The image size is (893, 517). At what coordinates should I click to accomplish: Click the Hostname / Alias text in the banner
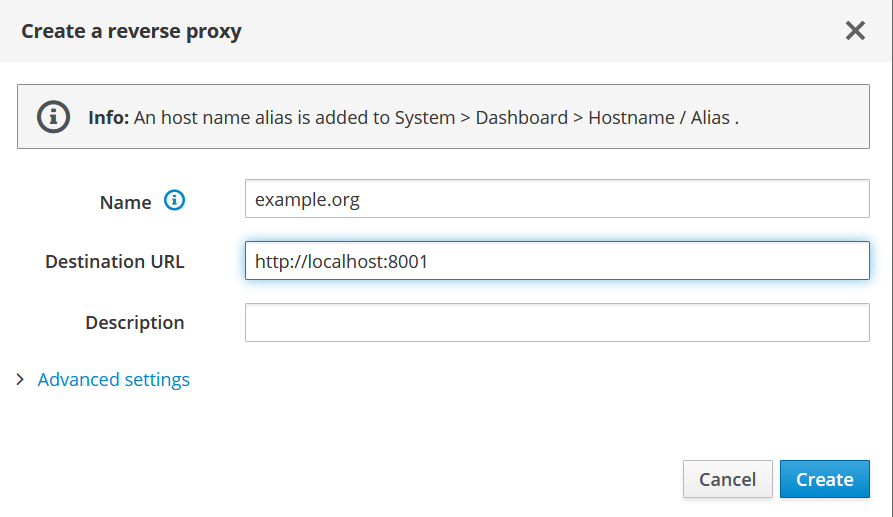[x=659, y=117]
